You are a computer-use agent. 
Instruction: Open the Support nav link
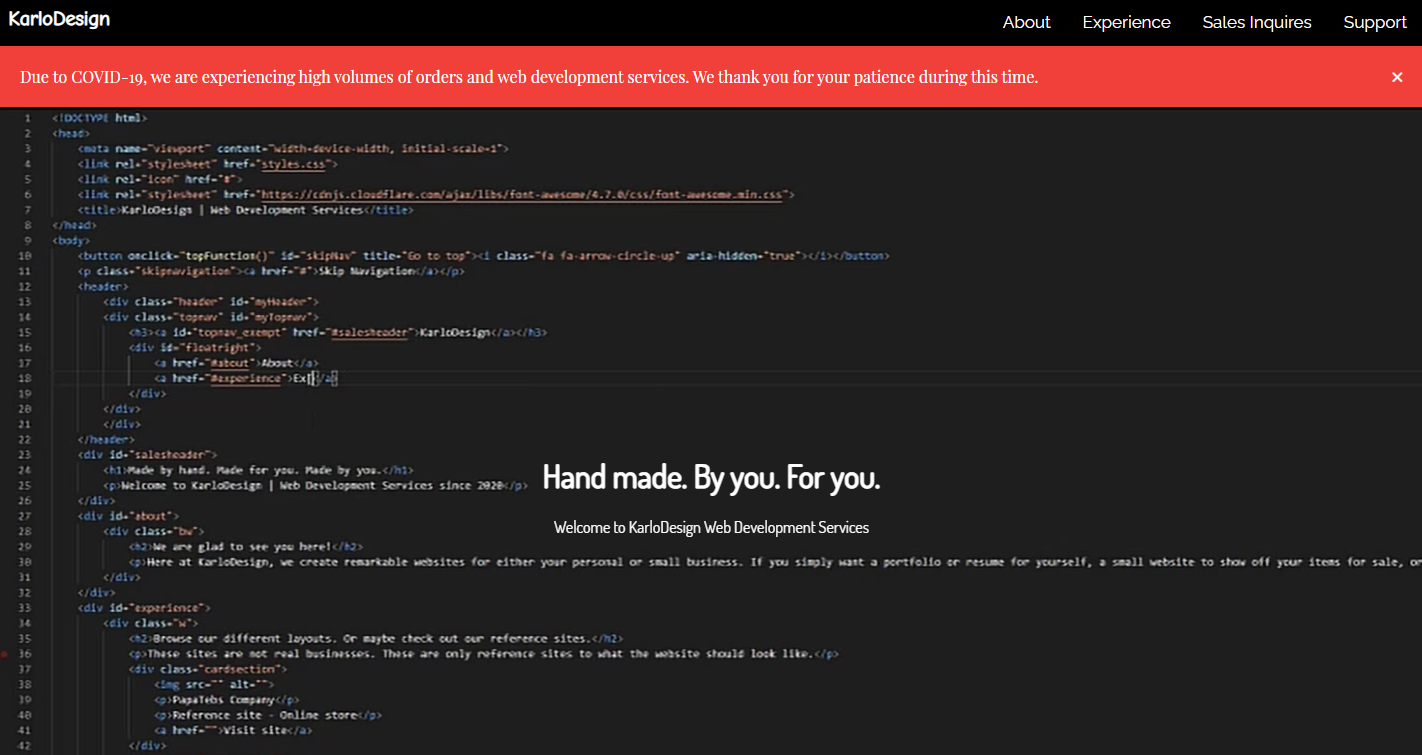pyautogui.click(x=1375, y=22)
